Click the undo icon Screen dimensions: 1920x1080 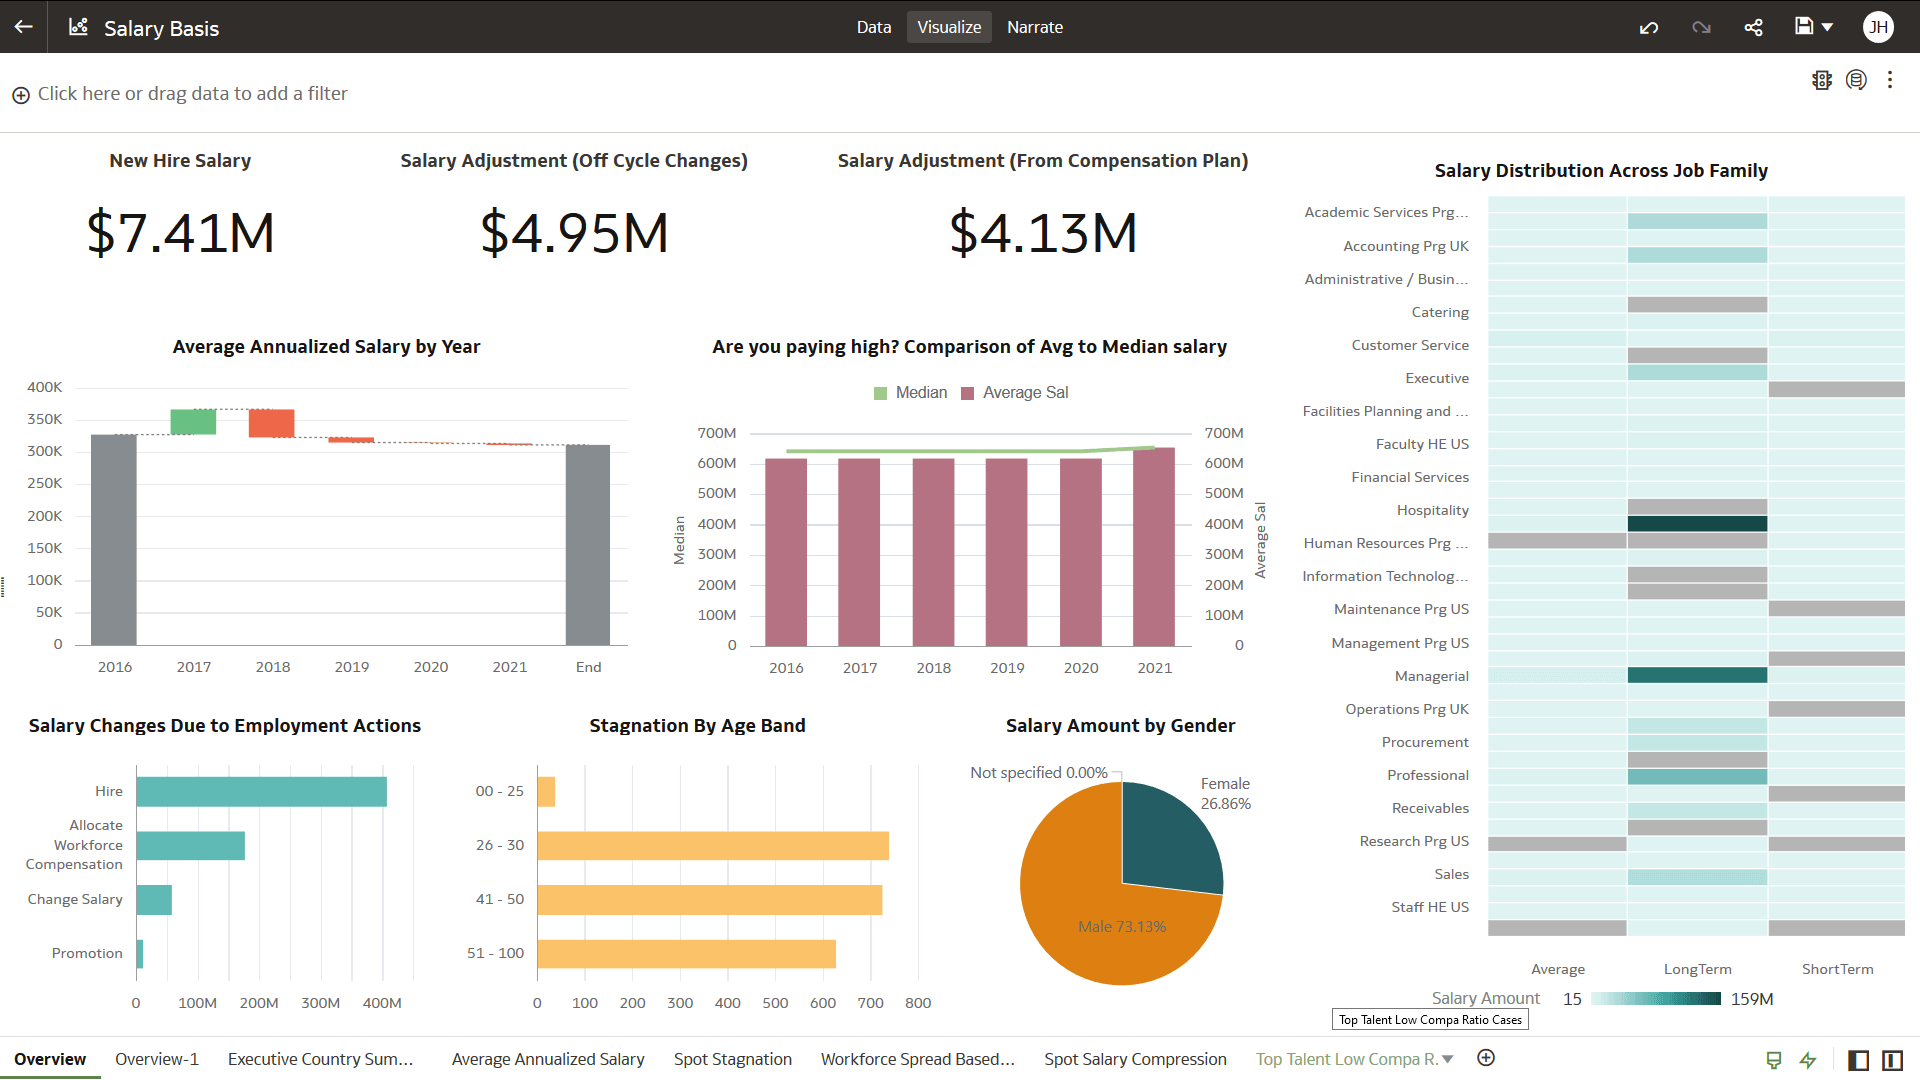coord(1649,27)
